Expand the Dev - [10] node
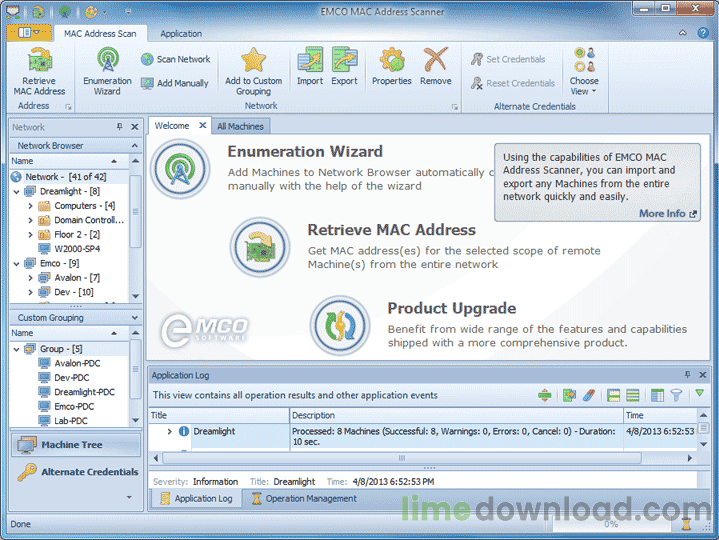 click(30, 292)
